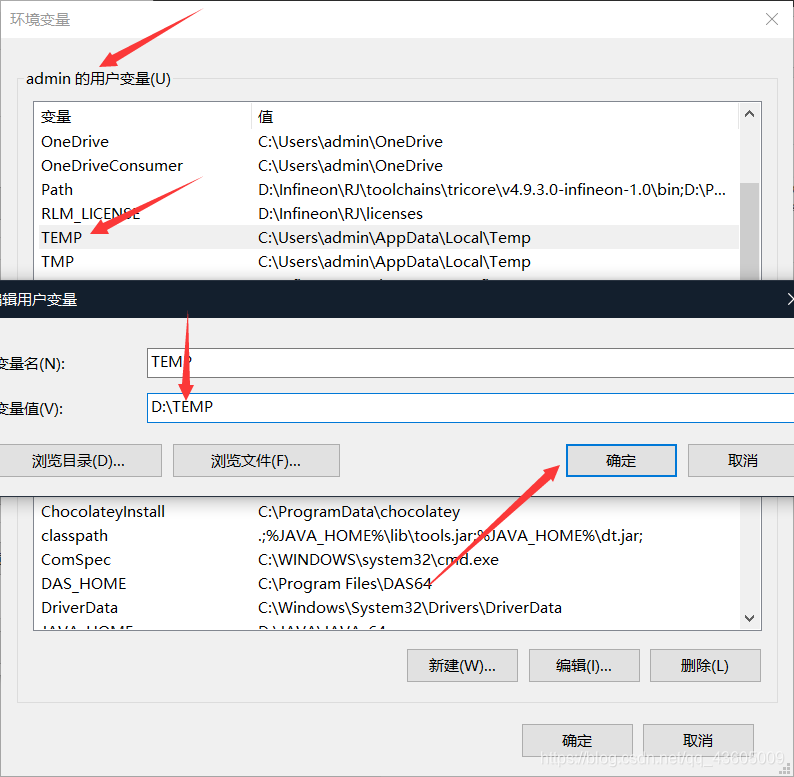Click the variable value field D:\TEMP
This screenshot has height=777, width=794.
(470, 407)
